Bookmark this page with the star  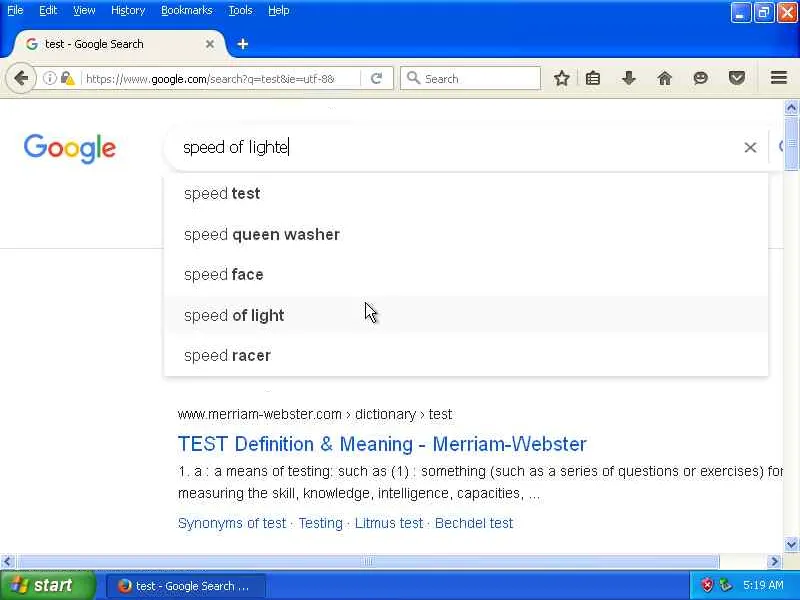point(562,78)
